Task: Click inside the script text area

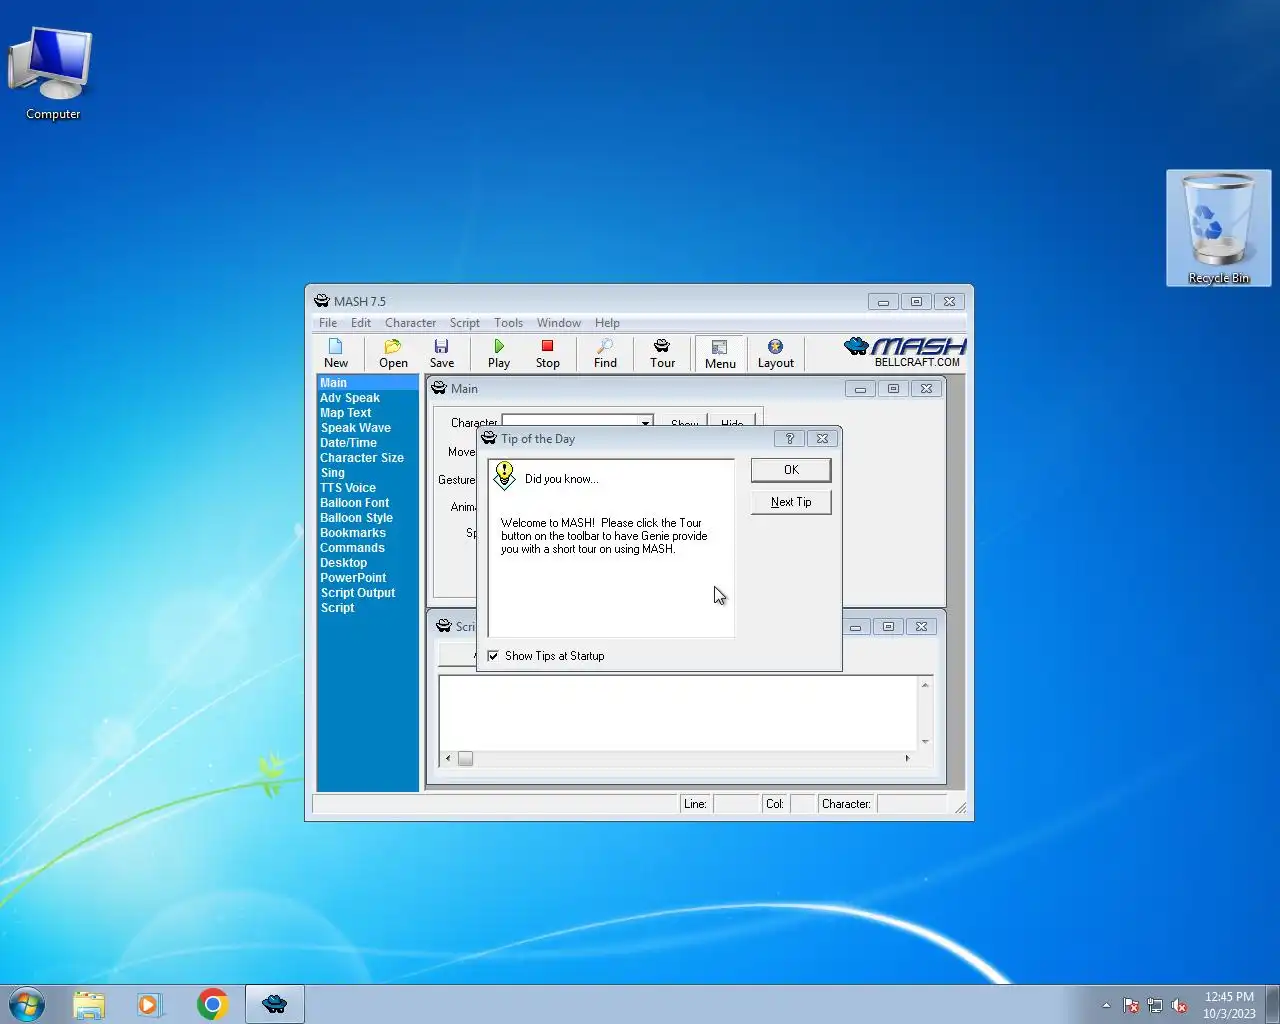Action: tap(678, 713)
